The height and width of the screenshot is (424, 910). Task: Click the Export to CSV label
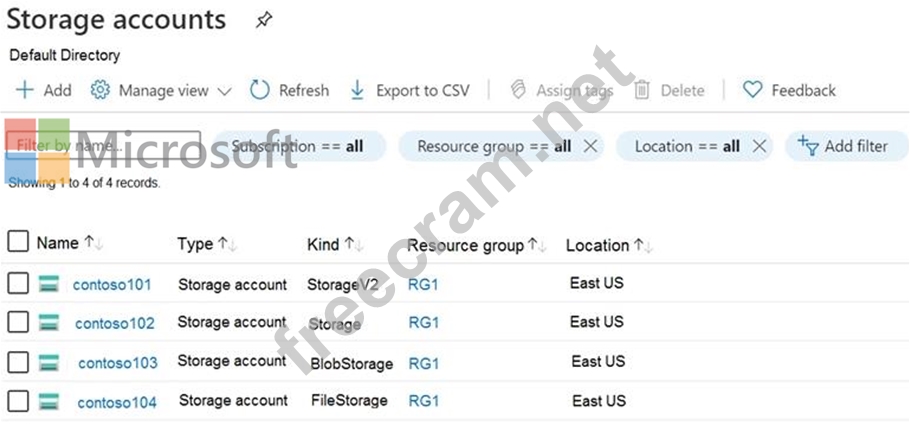423,91
